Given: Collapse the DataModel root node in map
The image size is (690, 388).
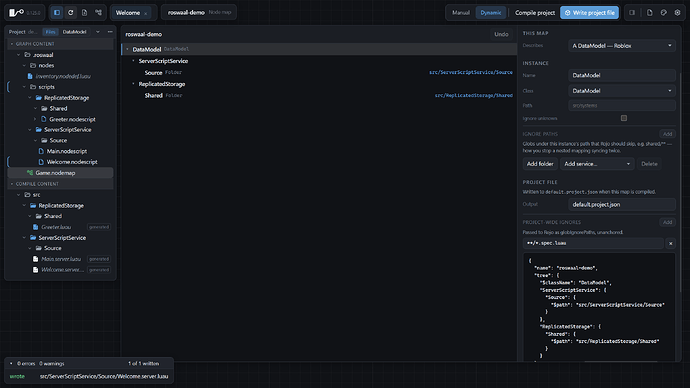Looking at the screenshot, I should 128,49.
